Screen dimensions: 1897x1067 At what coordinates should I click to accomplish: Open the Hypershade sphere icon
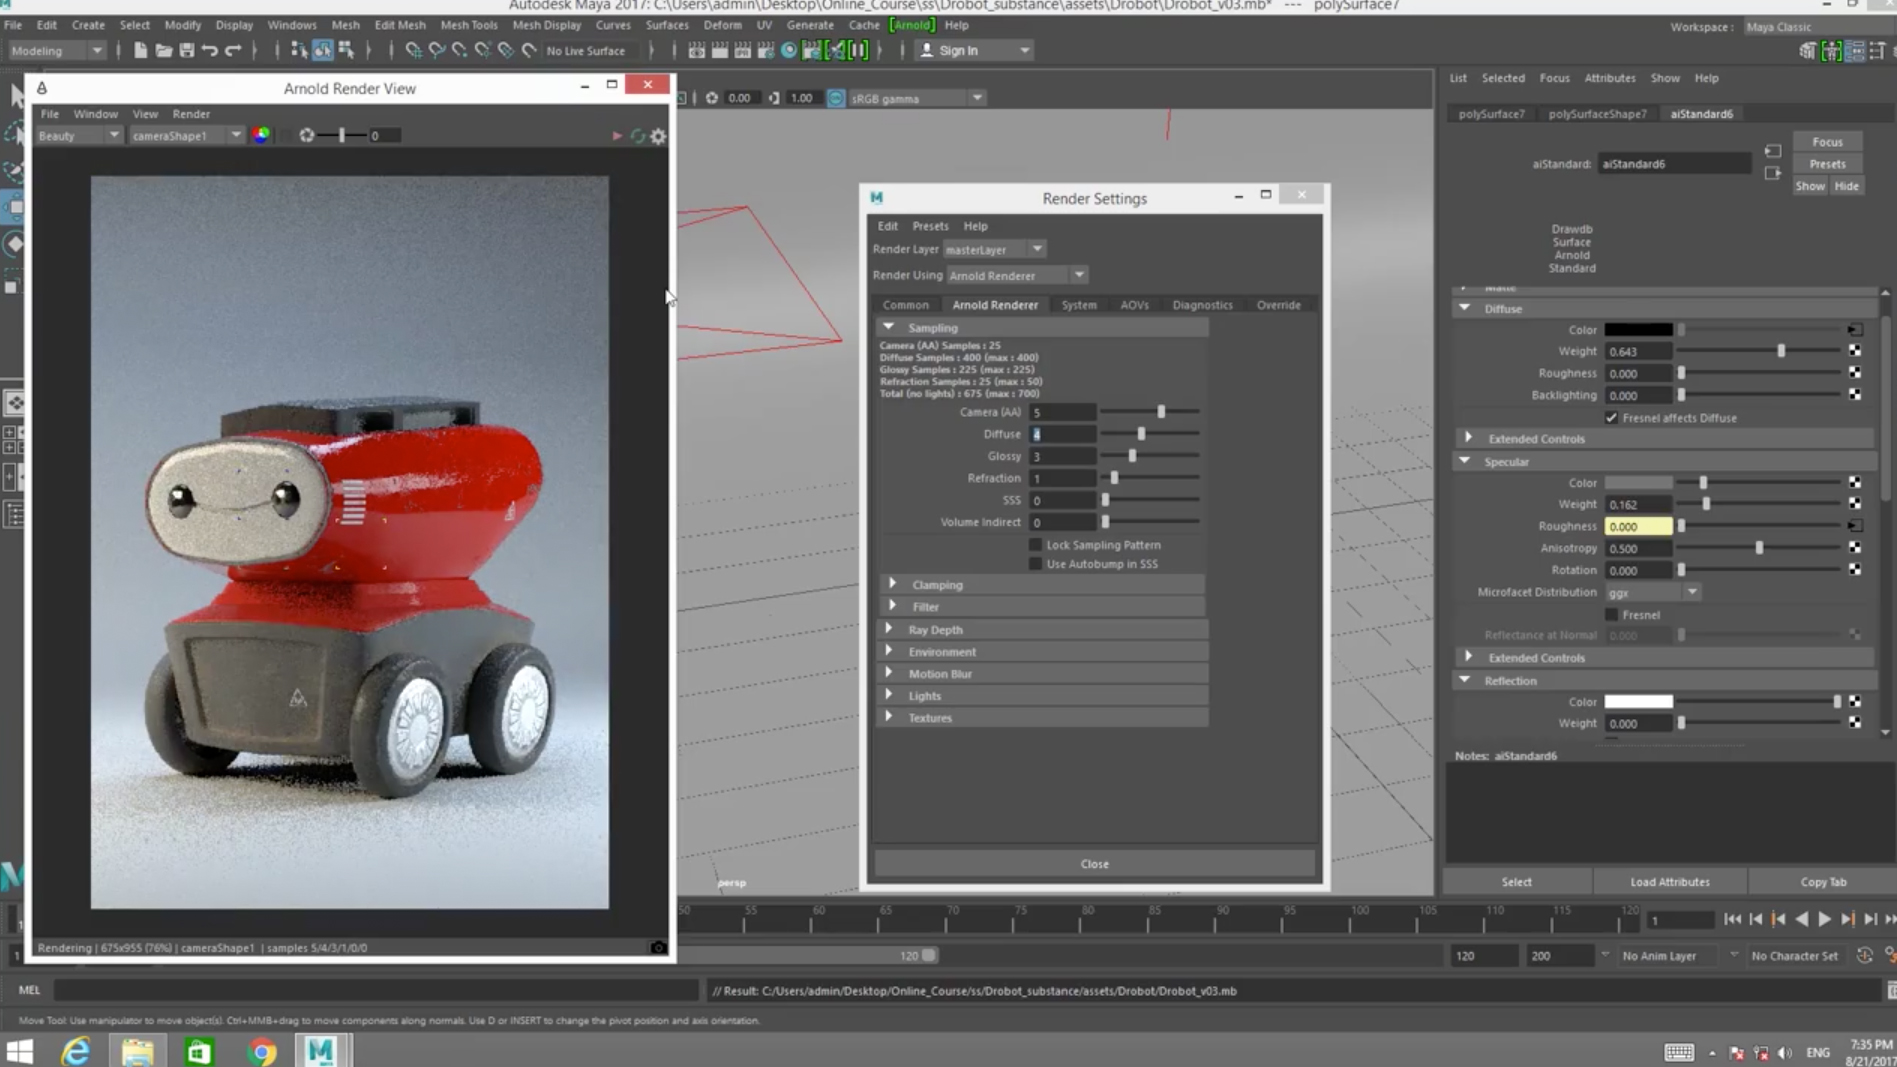tap(789, 50)
